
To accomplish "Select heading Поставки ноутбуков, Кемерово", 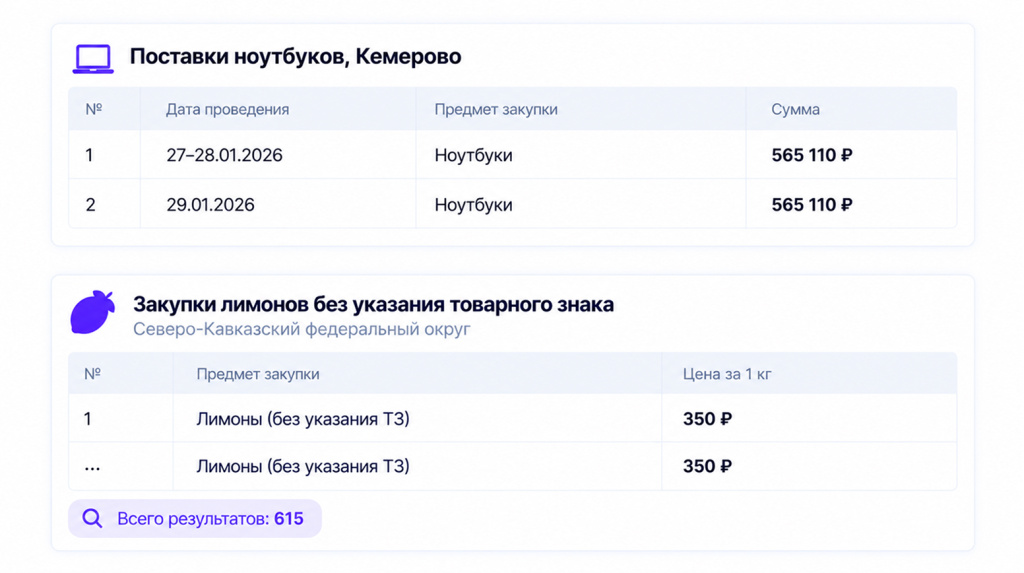I will coord(295,57).
